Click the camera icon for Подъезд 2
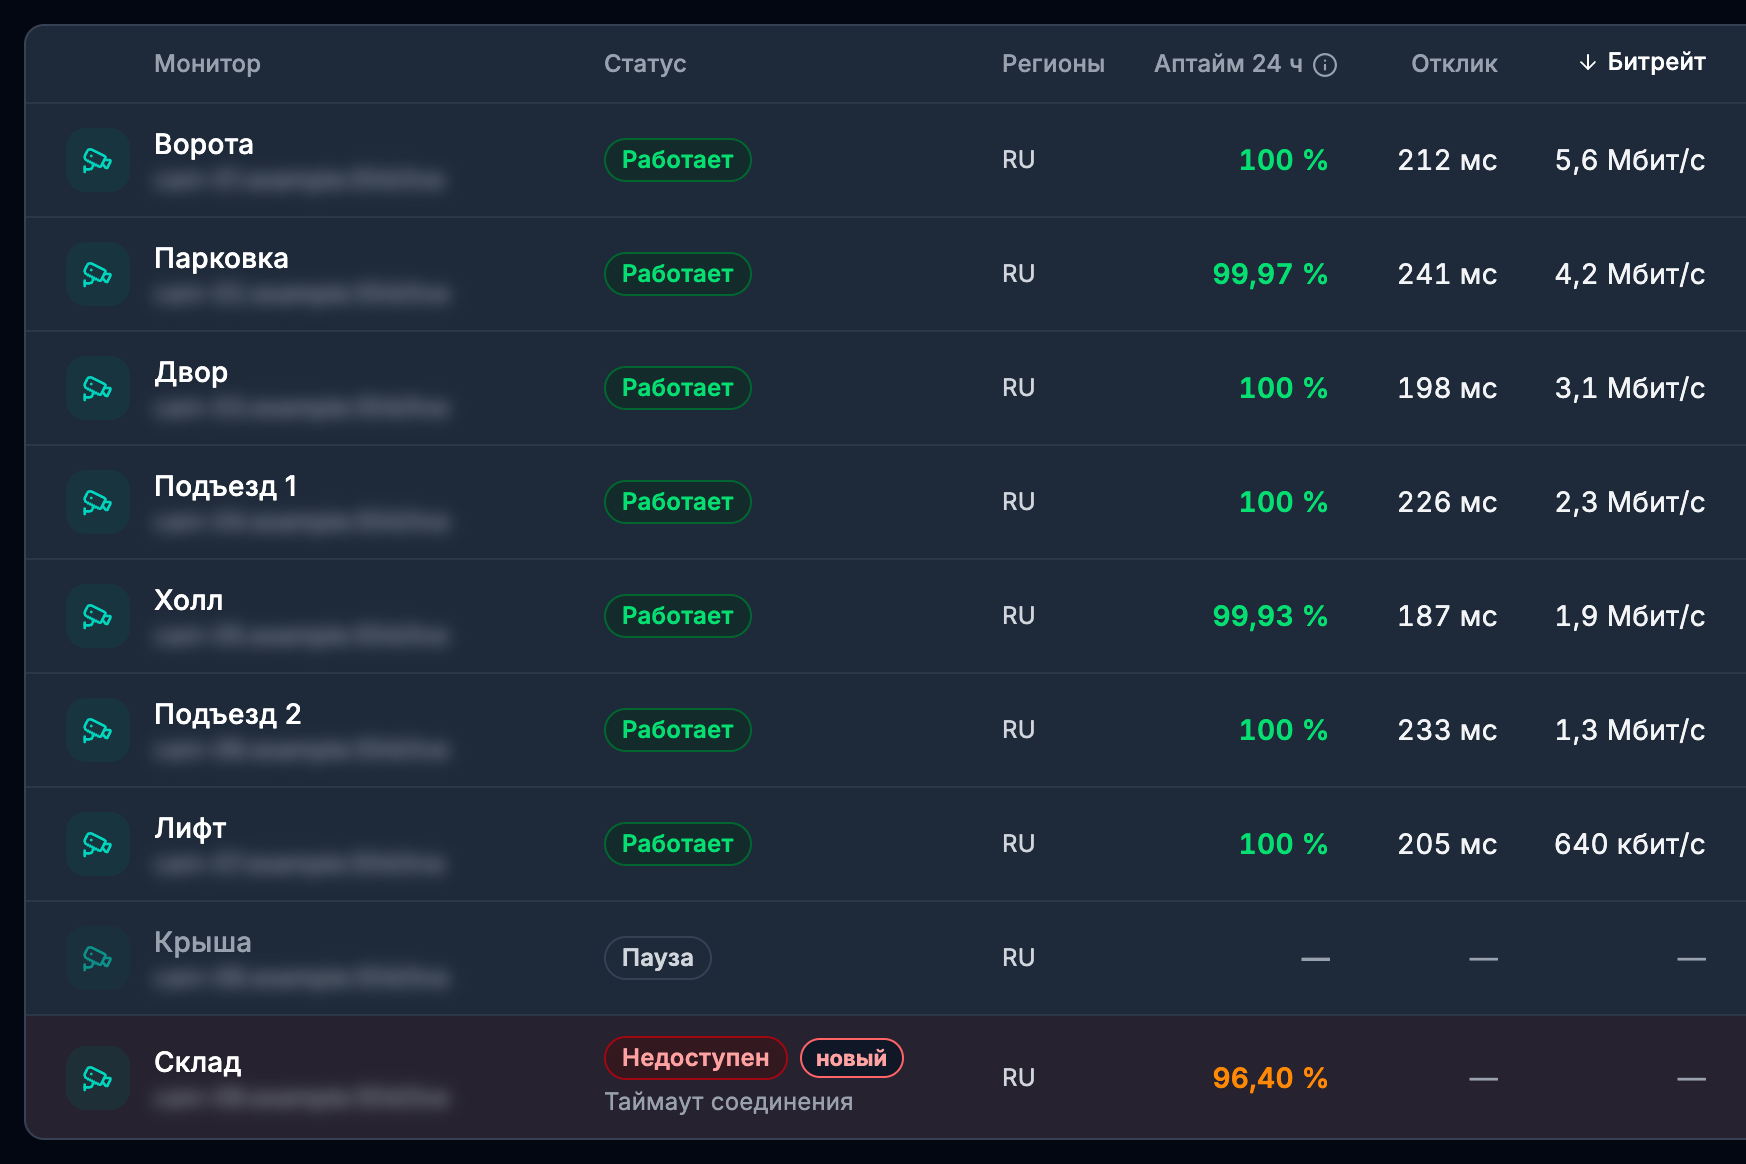The image size is (1746, 1164). click(98, 730)
